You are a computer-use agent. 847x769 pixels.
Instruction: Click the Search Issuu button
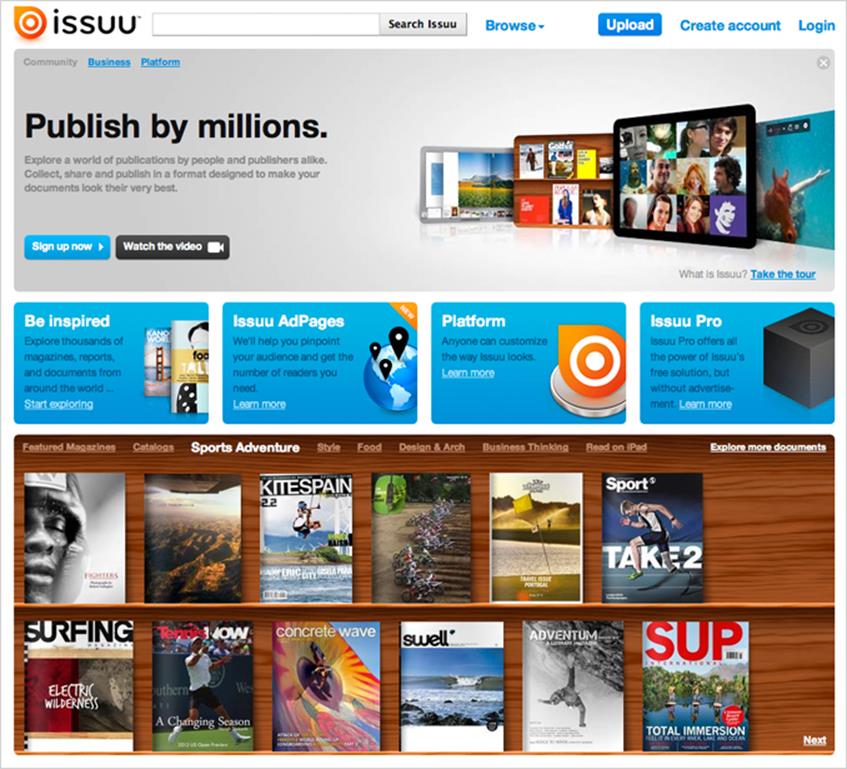[x=422, y=24]
